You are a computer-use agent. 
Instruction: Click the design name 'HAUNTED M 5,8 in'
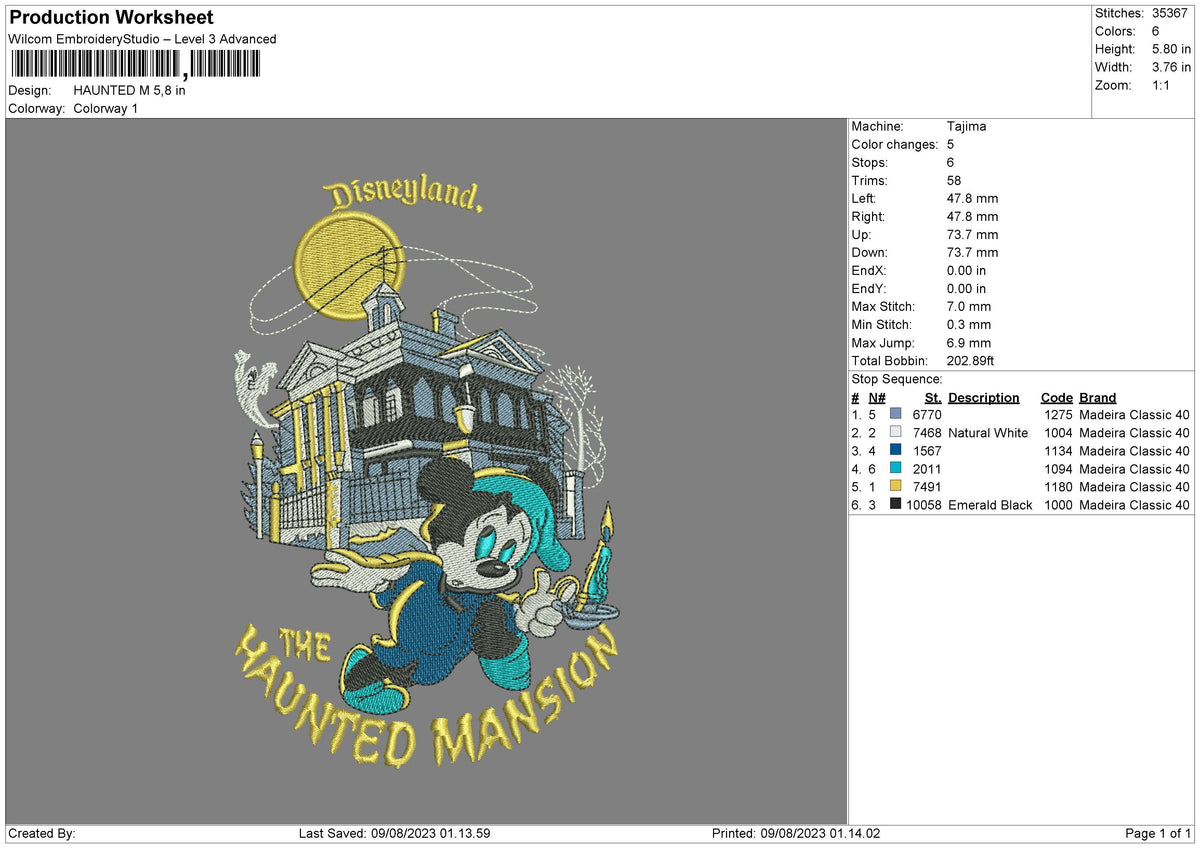pos(129,90)
